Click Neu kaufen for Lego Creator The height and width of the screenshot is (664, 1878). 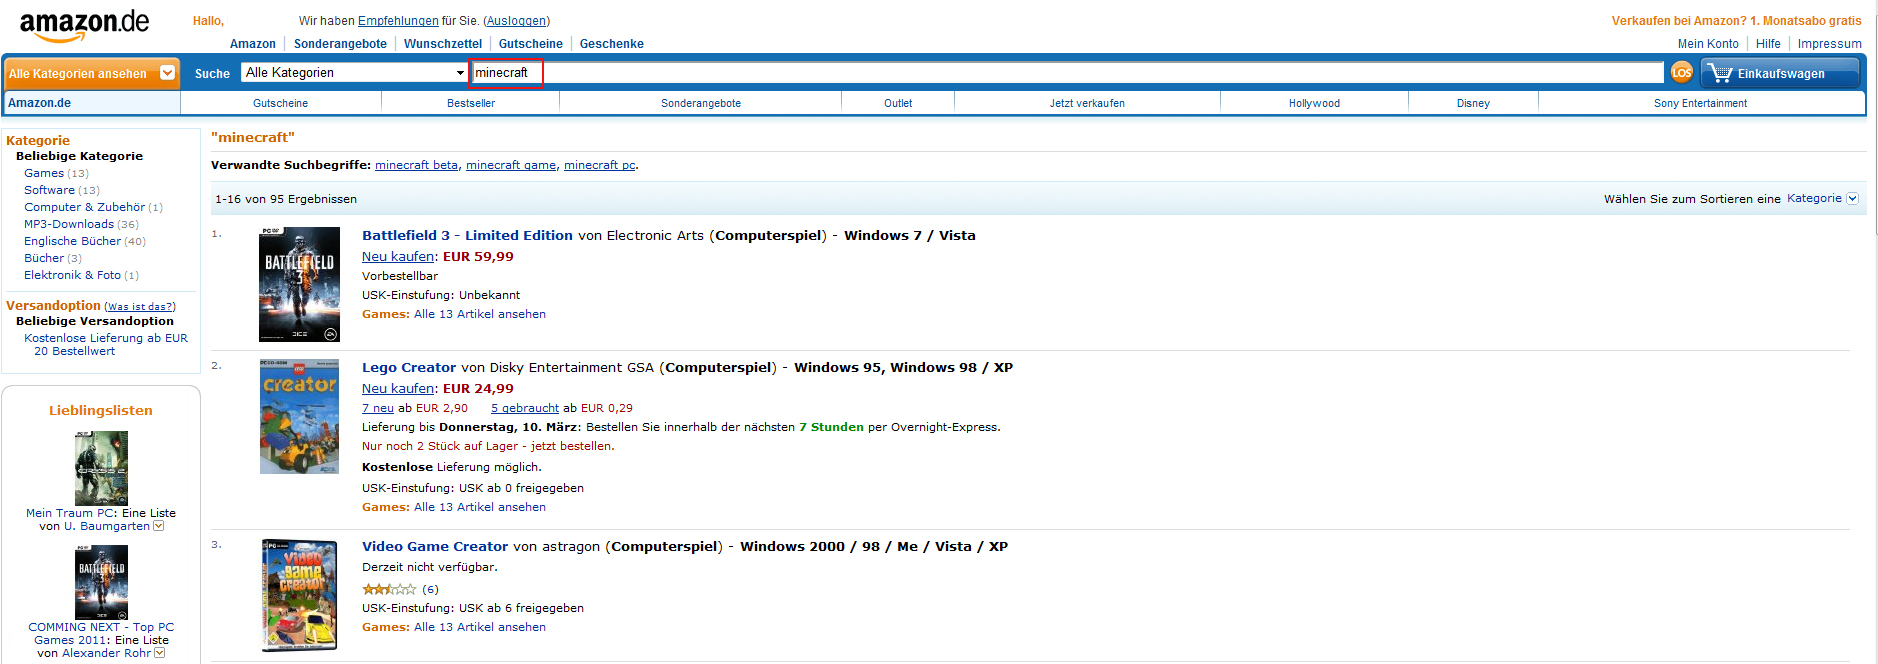(x=398, y=388)
